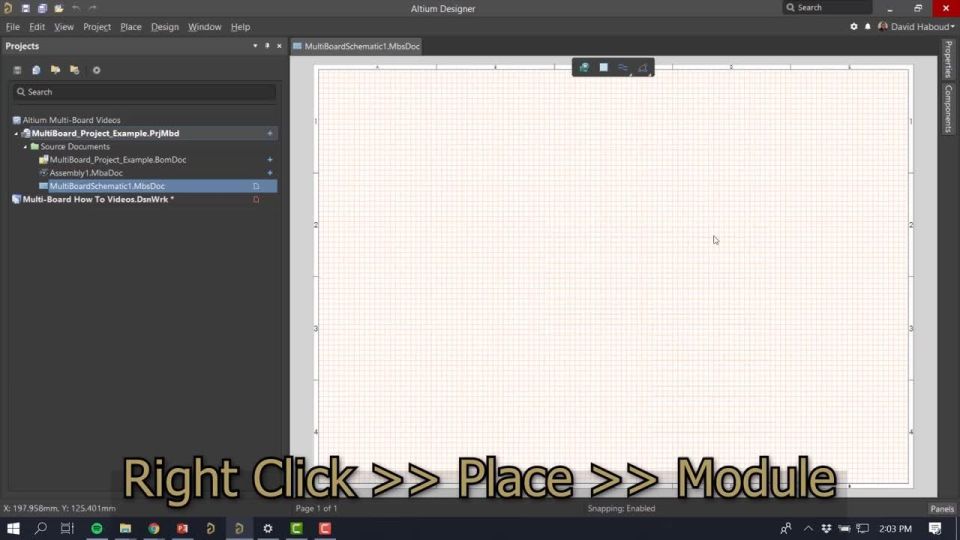
Task: Click first icon in Projects panel toolbar
Action: pyautogui.click(x=17, y=70)
